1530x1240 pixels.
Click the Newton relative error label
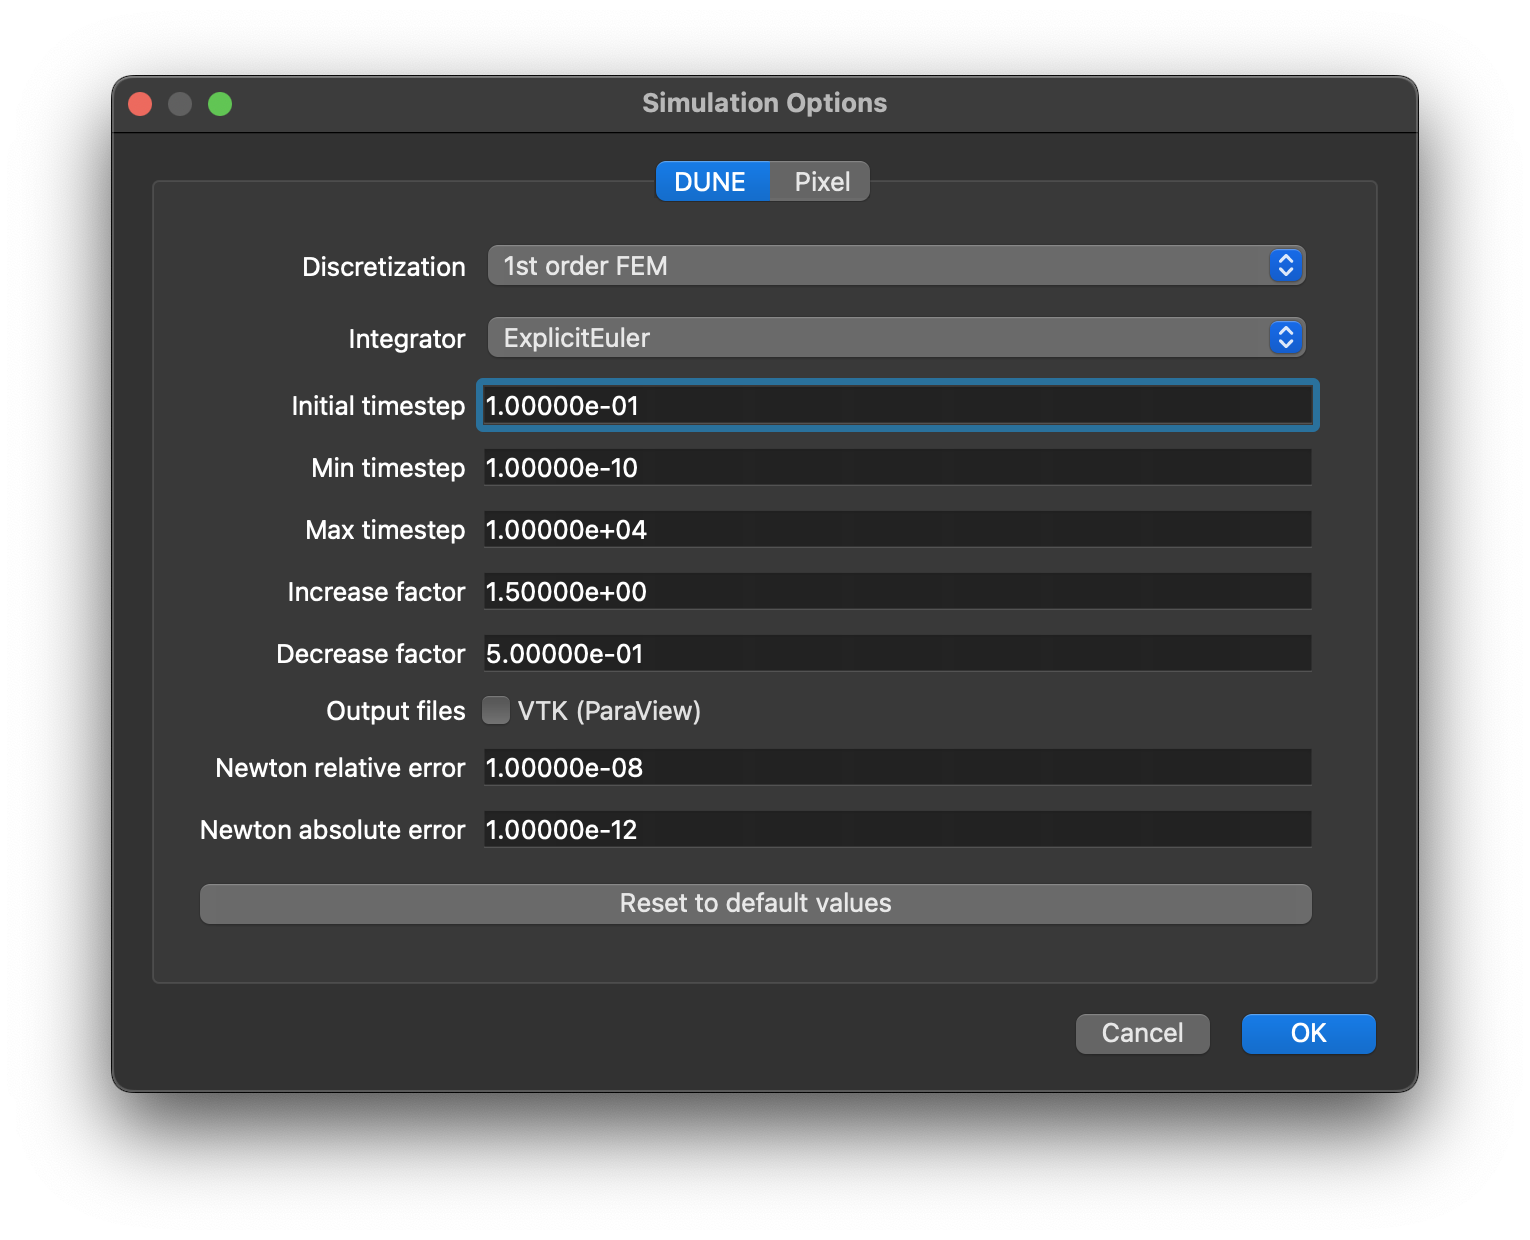pyautogui.click(x=341, y=768)
